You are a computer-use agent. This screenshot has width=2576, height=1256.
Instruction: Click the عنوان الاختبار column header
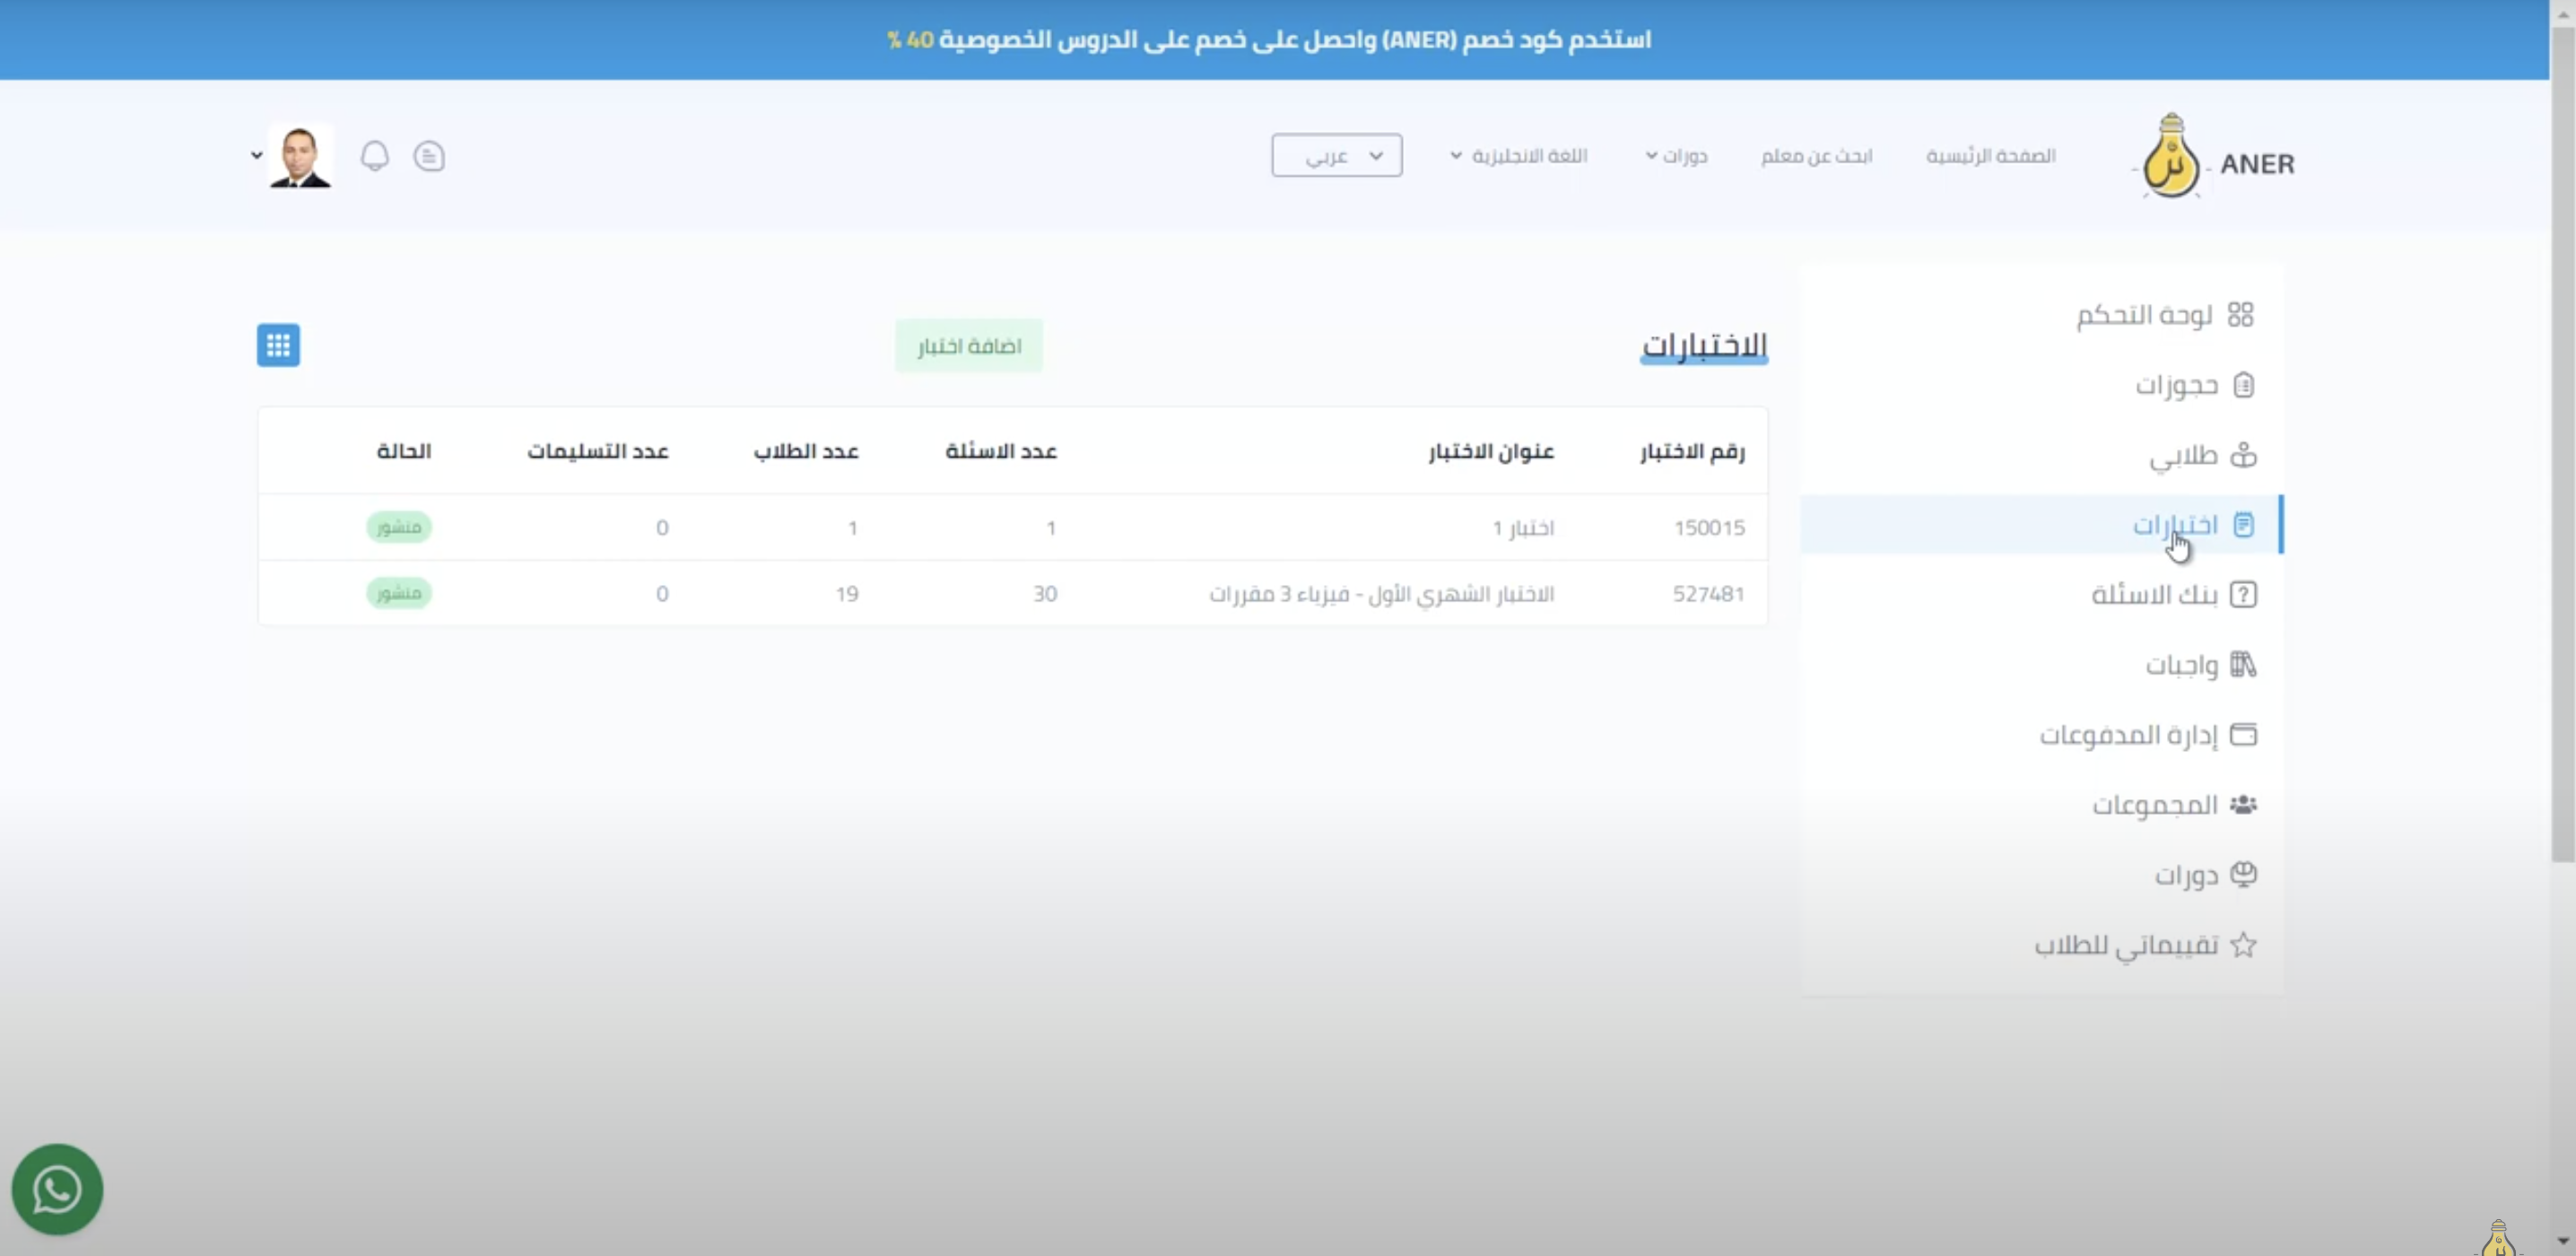pos(1491,451)
